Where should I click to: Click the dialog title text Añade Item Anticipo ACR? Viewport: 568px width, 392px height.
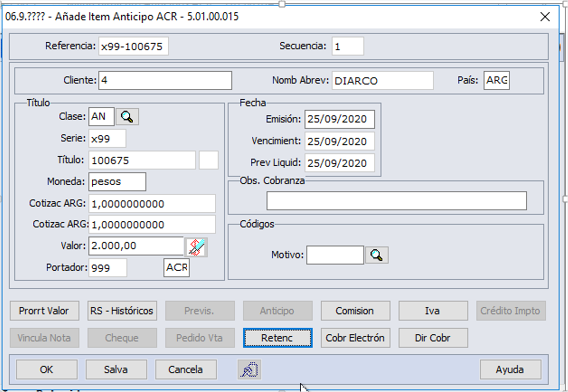pyautogui.click(x=116, y=17)
